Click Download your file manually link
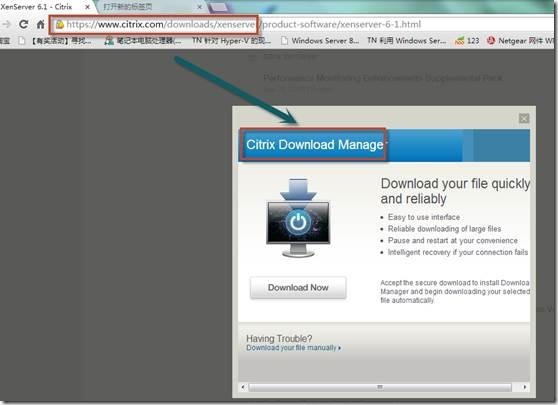The height and width of the screenshot is (405, 558). pos(293,348)
